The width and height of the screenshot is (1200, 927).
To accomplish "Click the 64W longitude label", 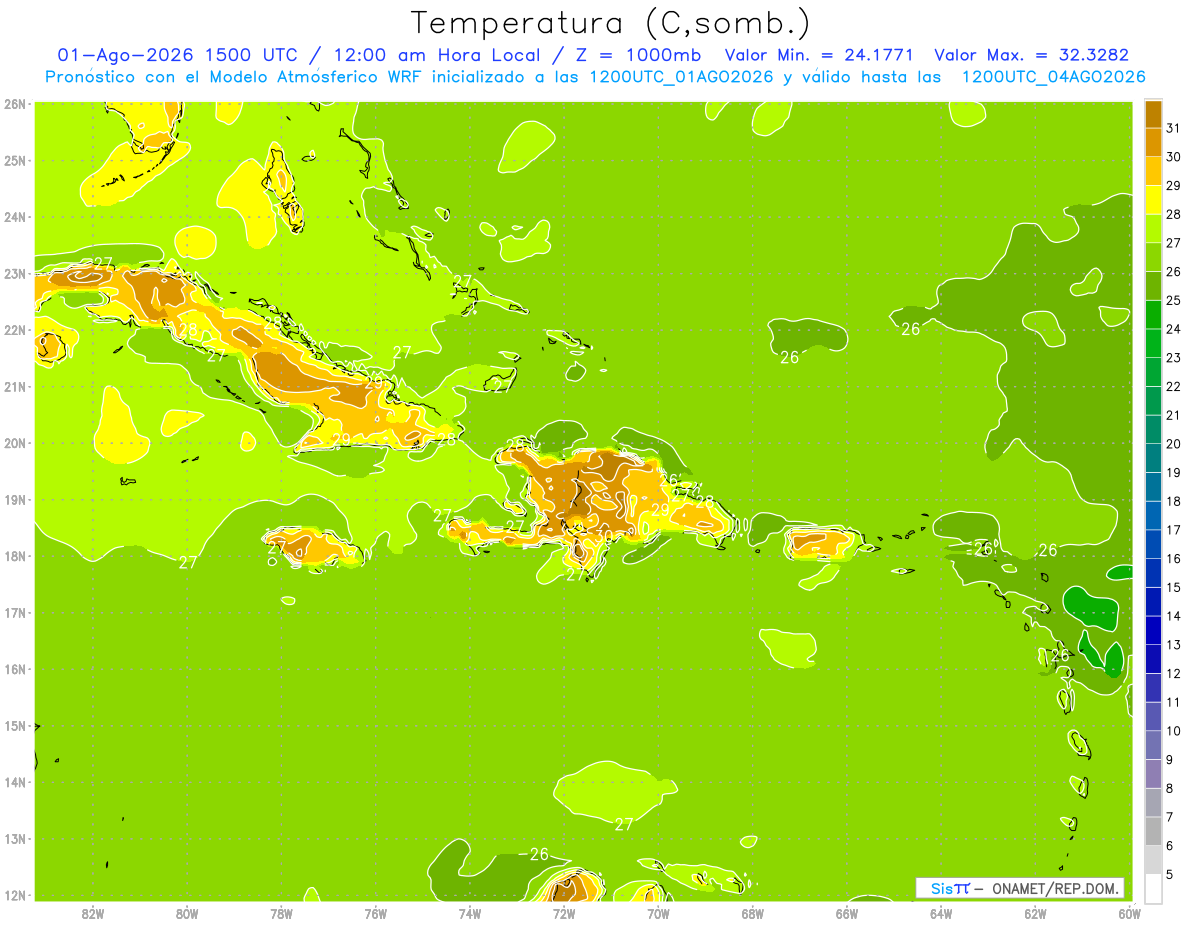I will click(x=941, y=913).
